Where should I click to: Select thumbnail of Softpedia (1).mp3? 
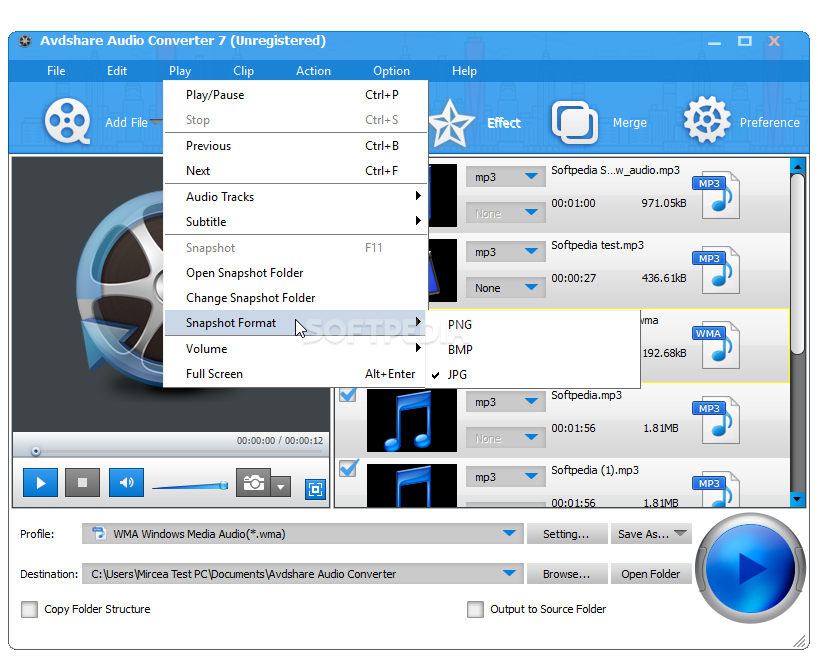412,485
